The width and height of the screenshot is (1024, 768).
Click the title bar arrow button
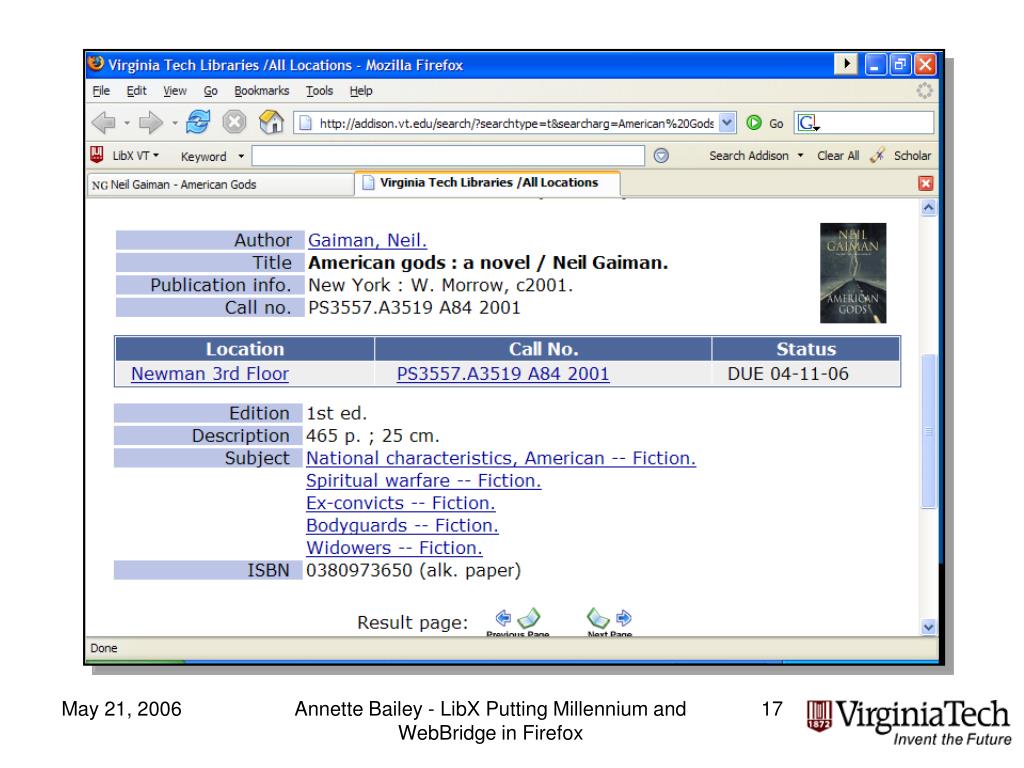pyautogui.click(x=846, y=64)
